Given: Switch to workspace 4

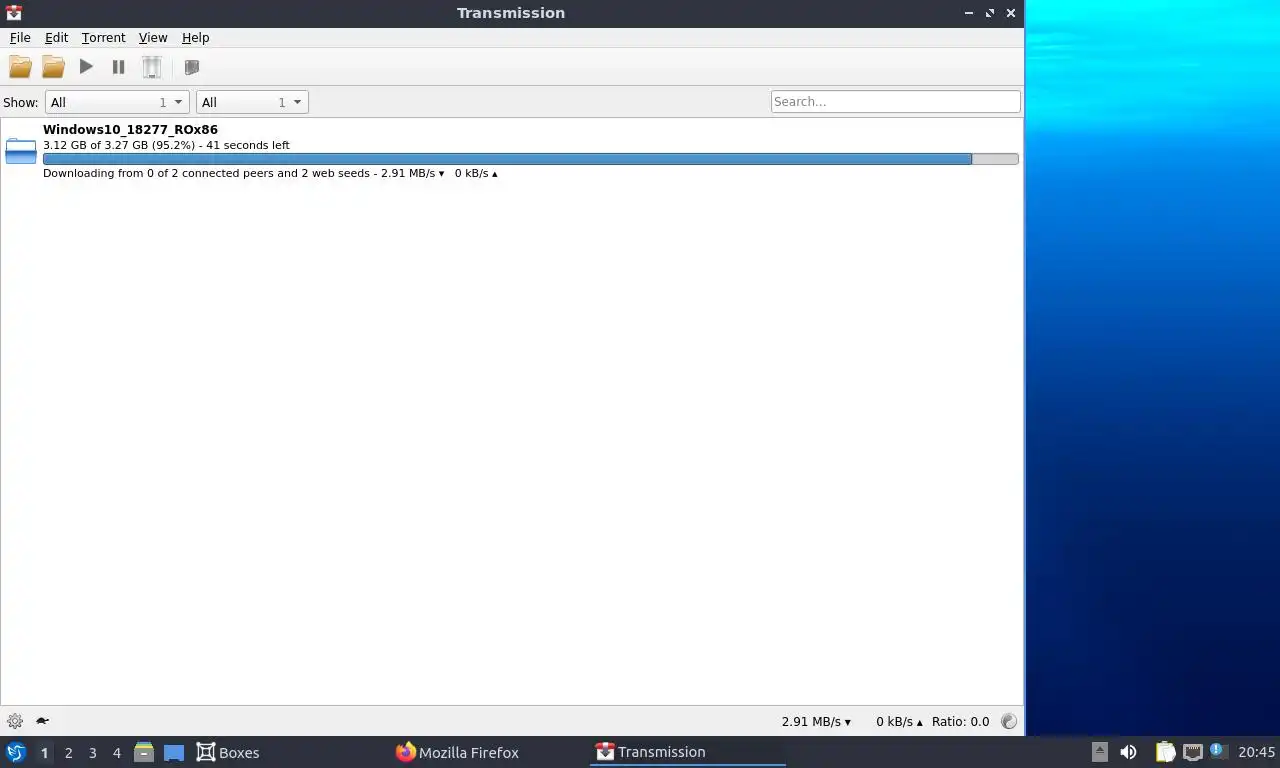Looking at the screenshot, I should (x=116, y=753).
